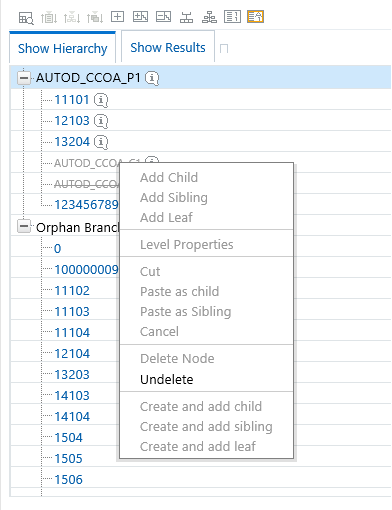Select orphan leaf 100000009
392x510 pixels.
point(87,270)
